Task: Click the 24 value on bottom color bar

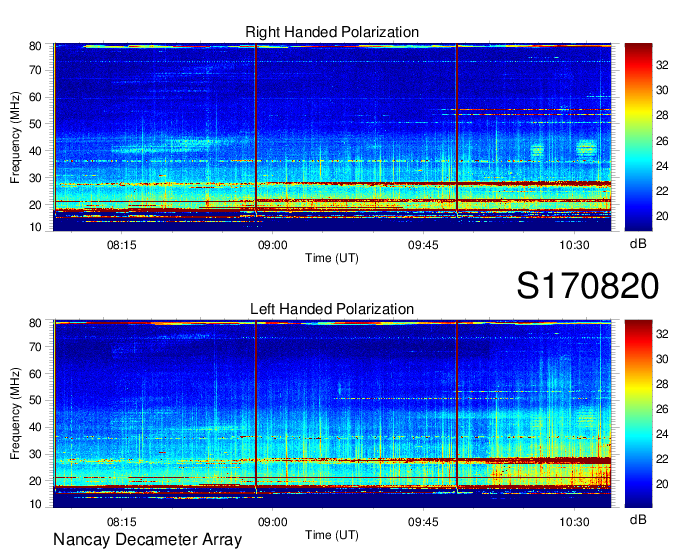Action: tap(662, 434)
